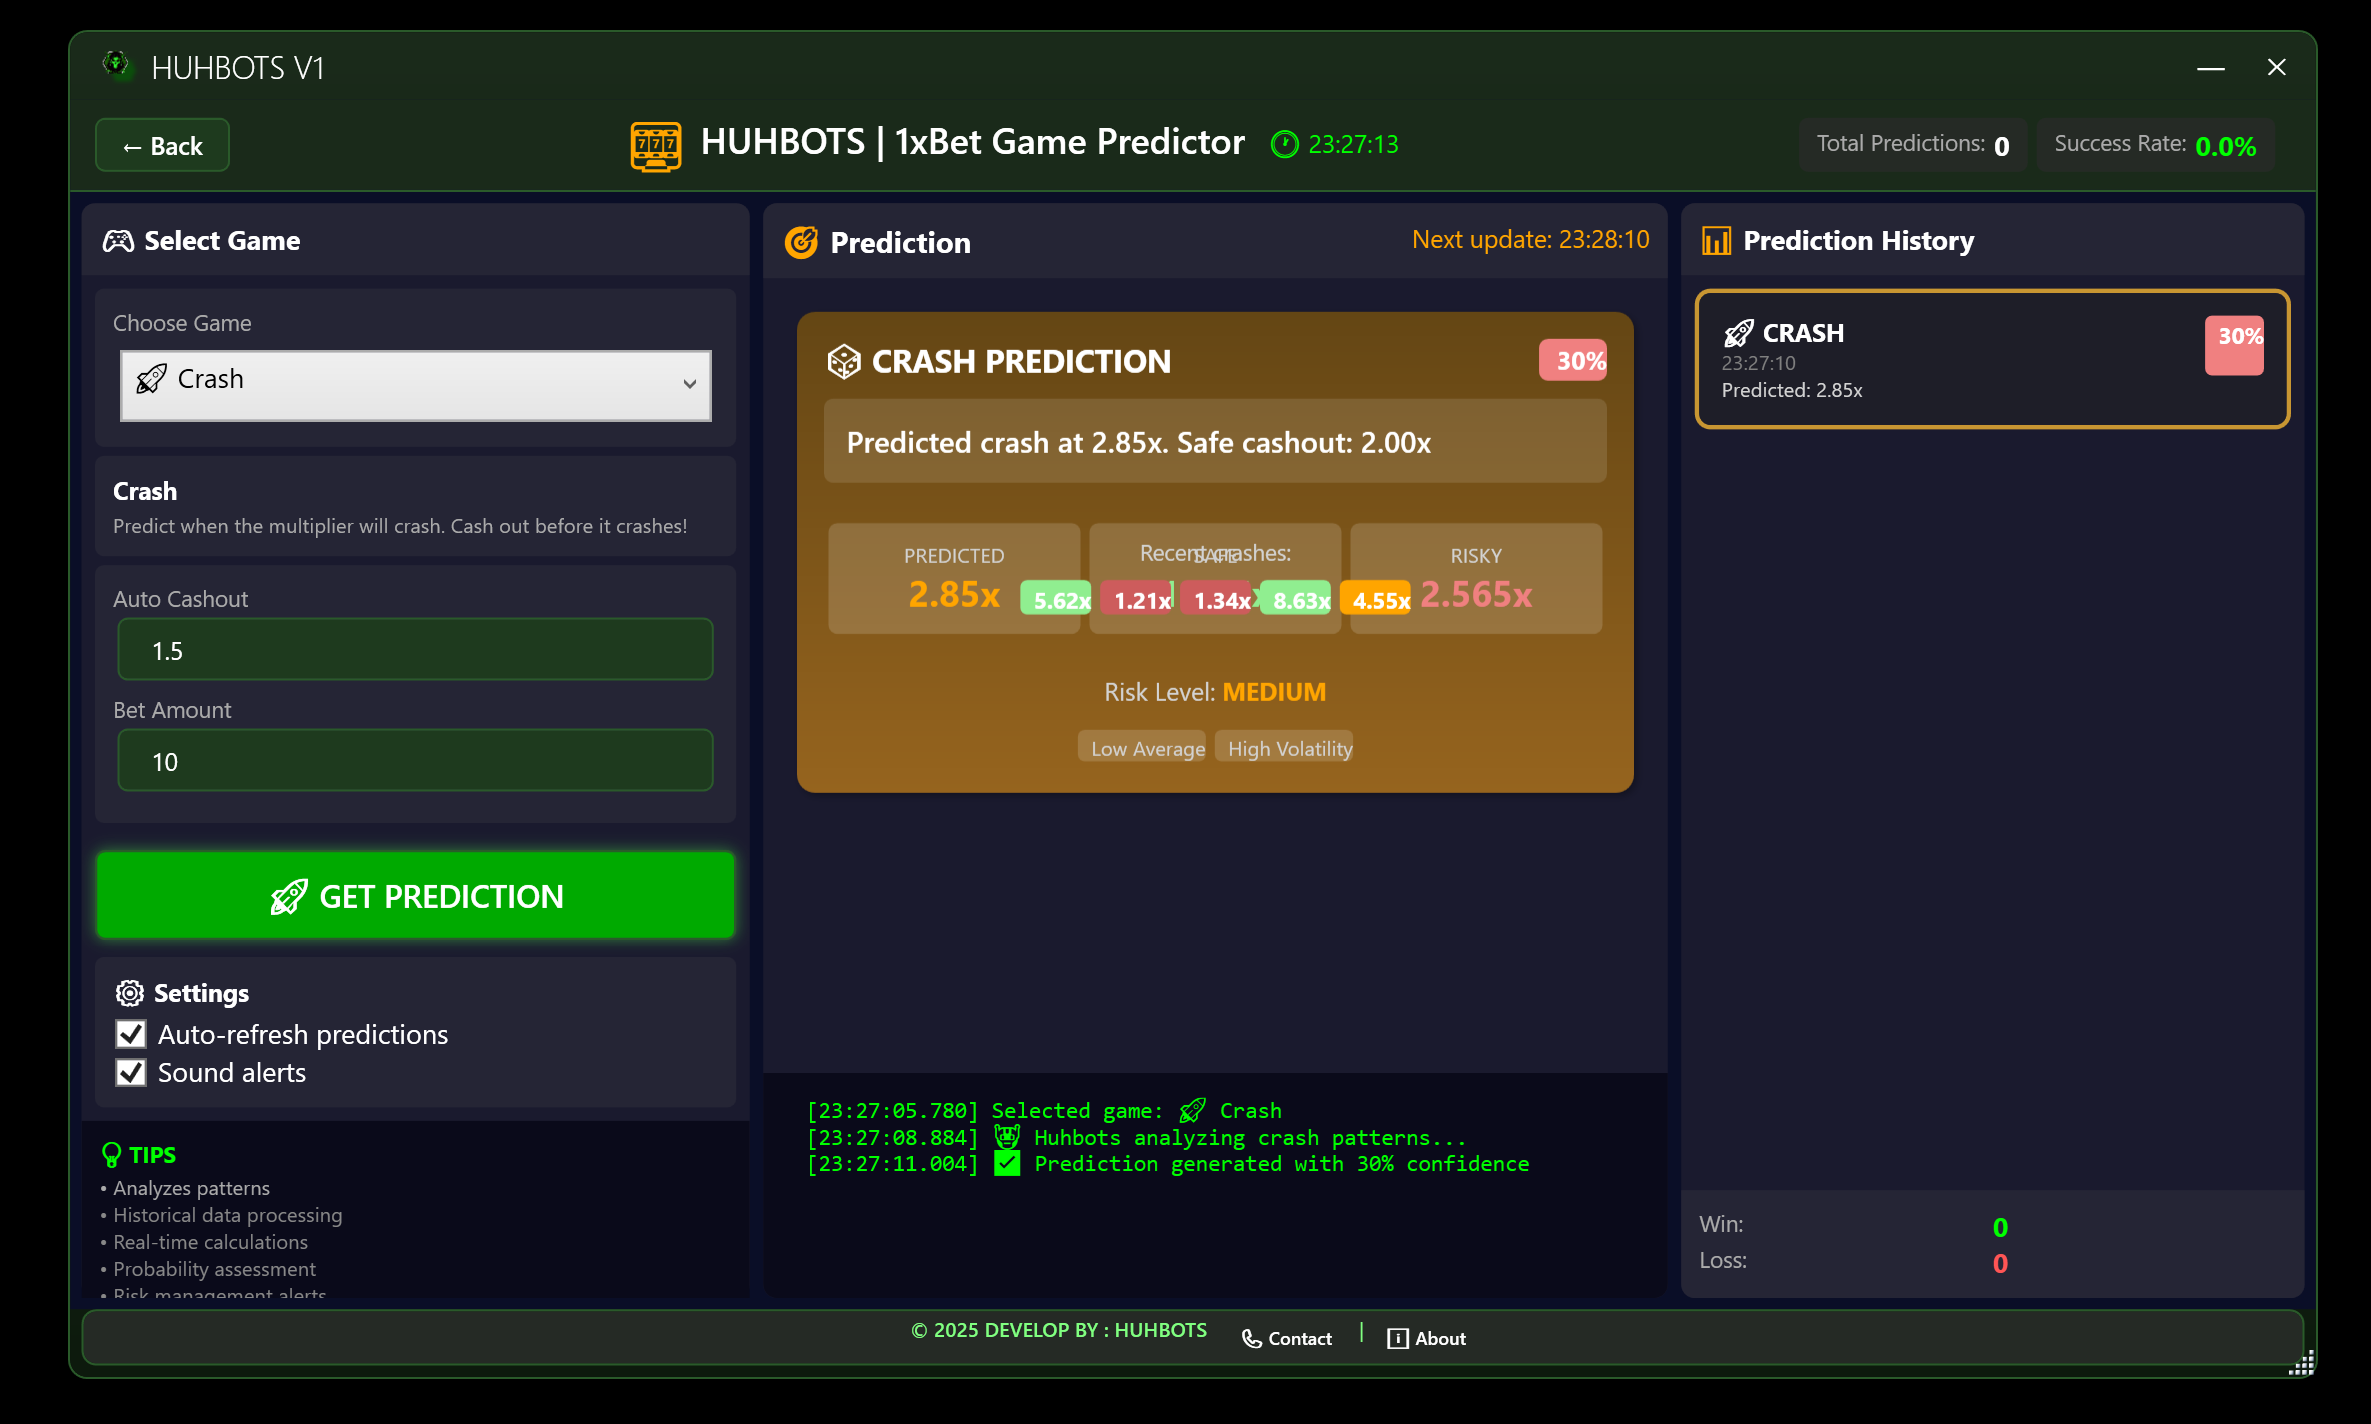The image size is (2371, 1424).
Task: Click the Loss count value
Action: click(2000, 1263)
